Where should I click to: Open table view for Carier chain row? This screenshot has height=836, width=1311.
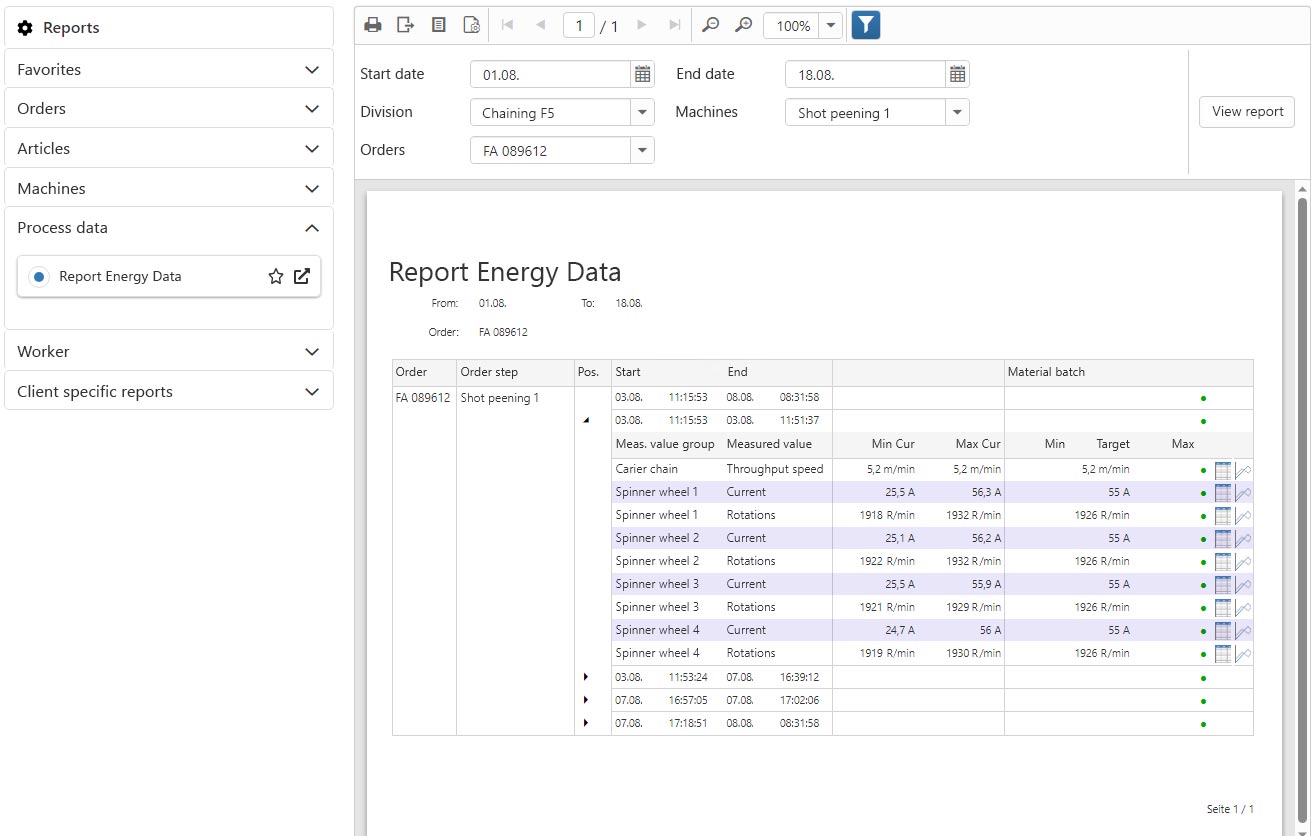tap(1223, 470)
